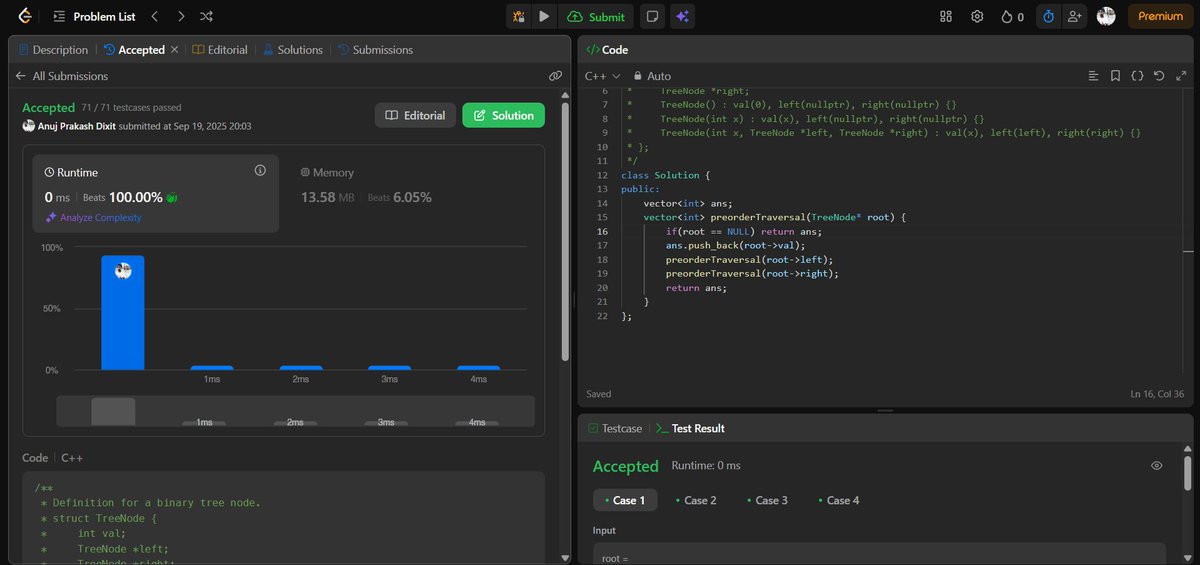Click the invite user icon
Screen dimensions: 1200x565
(x=1074, y=17)
